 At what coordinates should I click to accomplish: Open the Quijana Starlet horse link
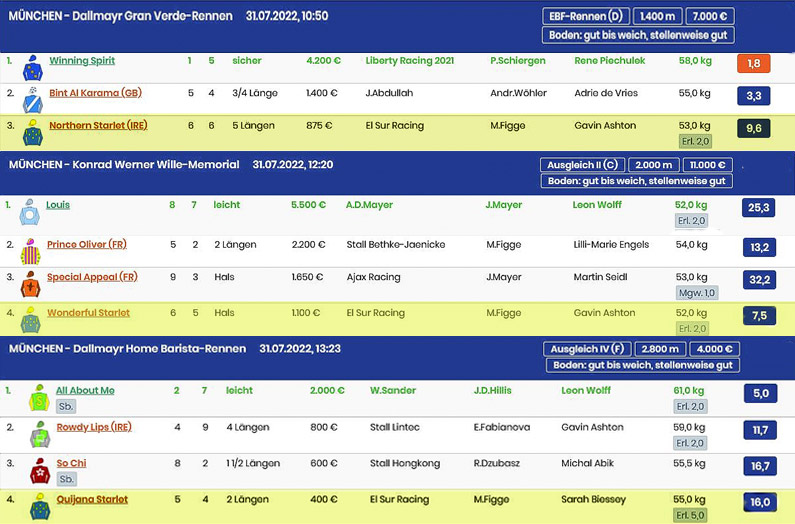tap(92, 499)
